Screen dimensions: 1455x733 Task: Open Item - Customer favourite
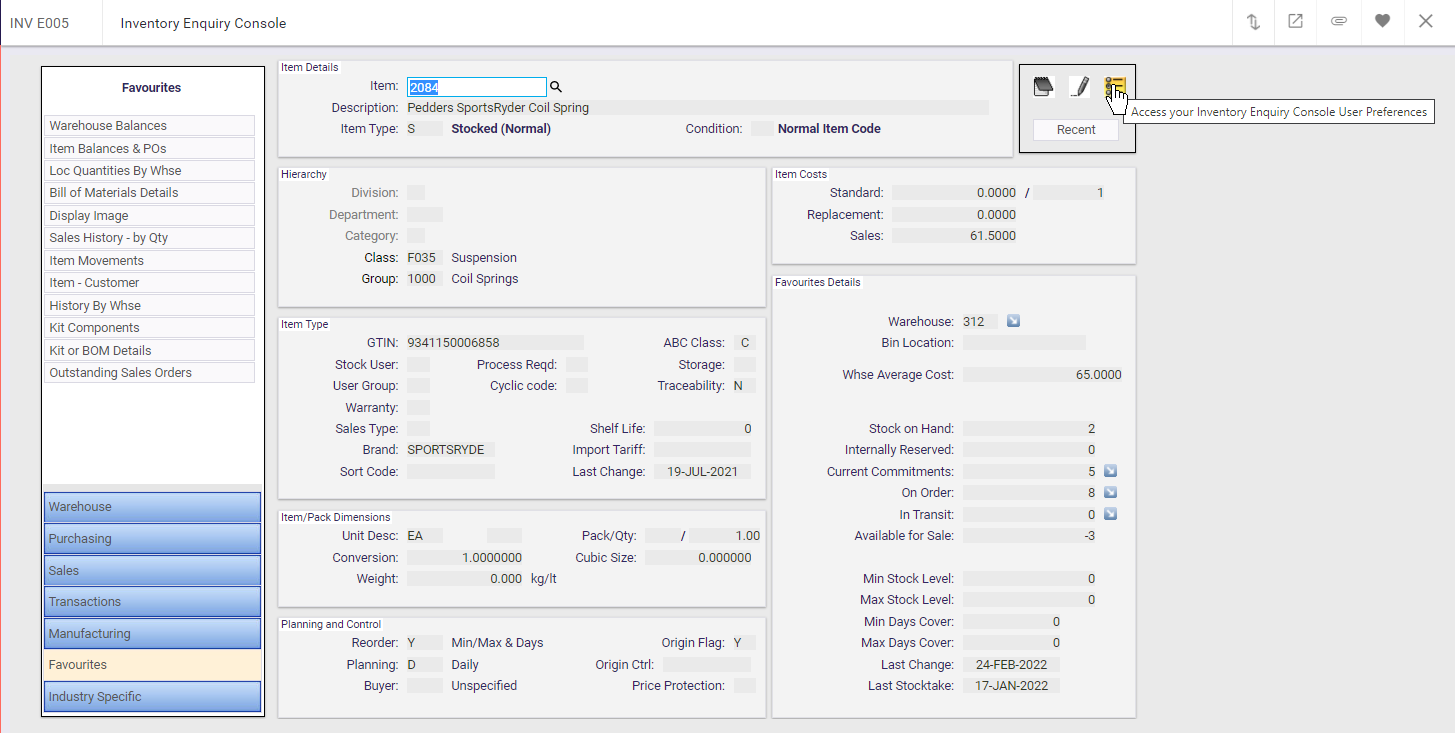[150, 283]
